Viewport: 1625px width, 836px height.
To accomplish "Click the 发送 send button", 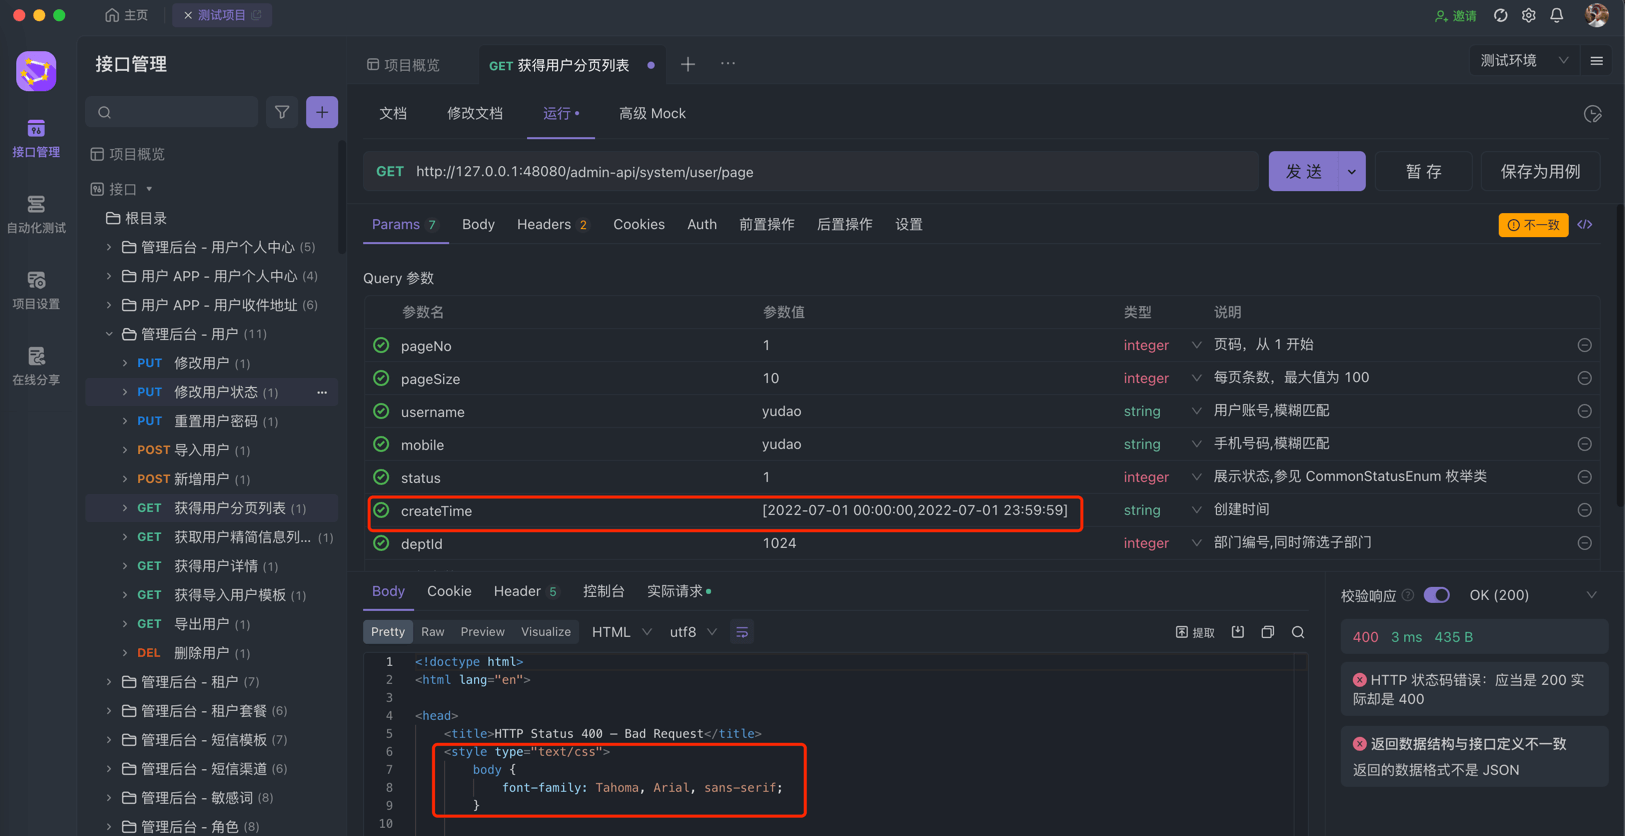I will (x=1304, y=172).
